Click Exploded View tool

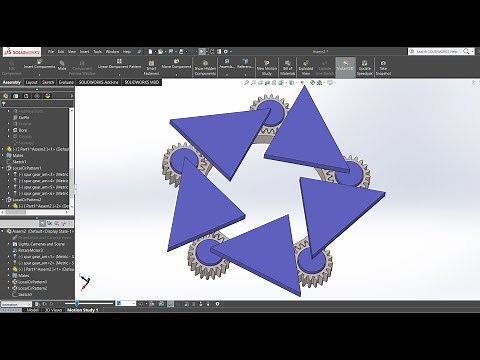[305, 68]
